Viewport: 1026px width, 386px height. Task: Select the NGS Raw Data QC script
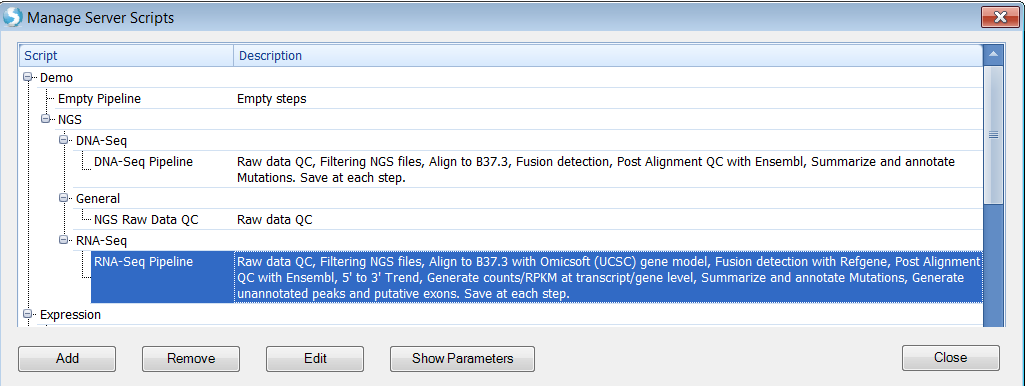pos(146,219)
